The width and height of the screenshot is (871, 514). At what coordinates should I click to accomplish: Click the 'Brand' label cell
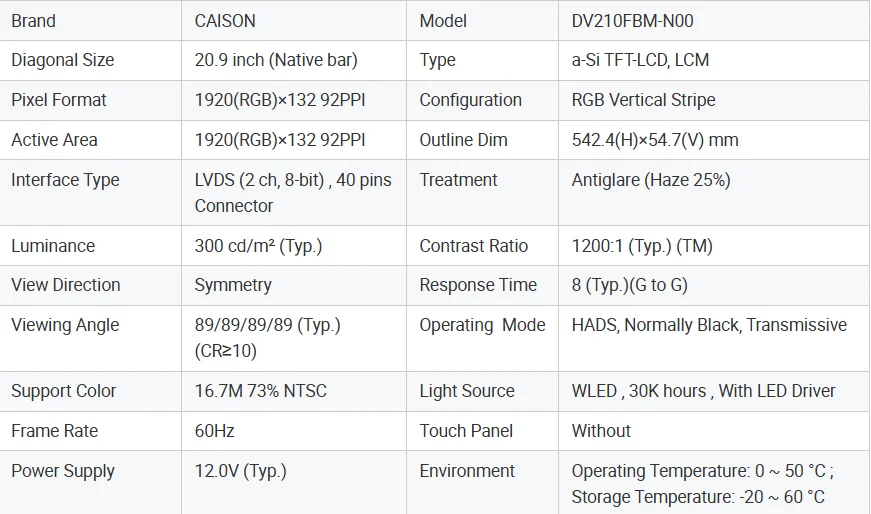click(33, 21)
